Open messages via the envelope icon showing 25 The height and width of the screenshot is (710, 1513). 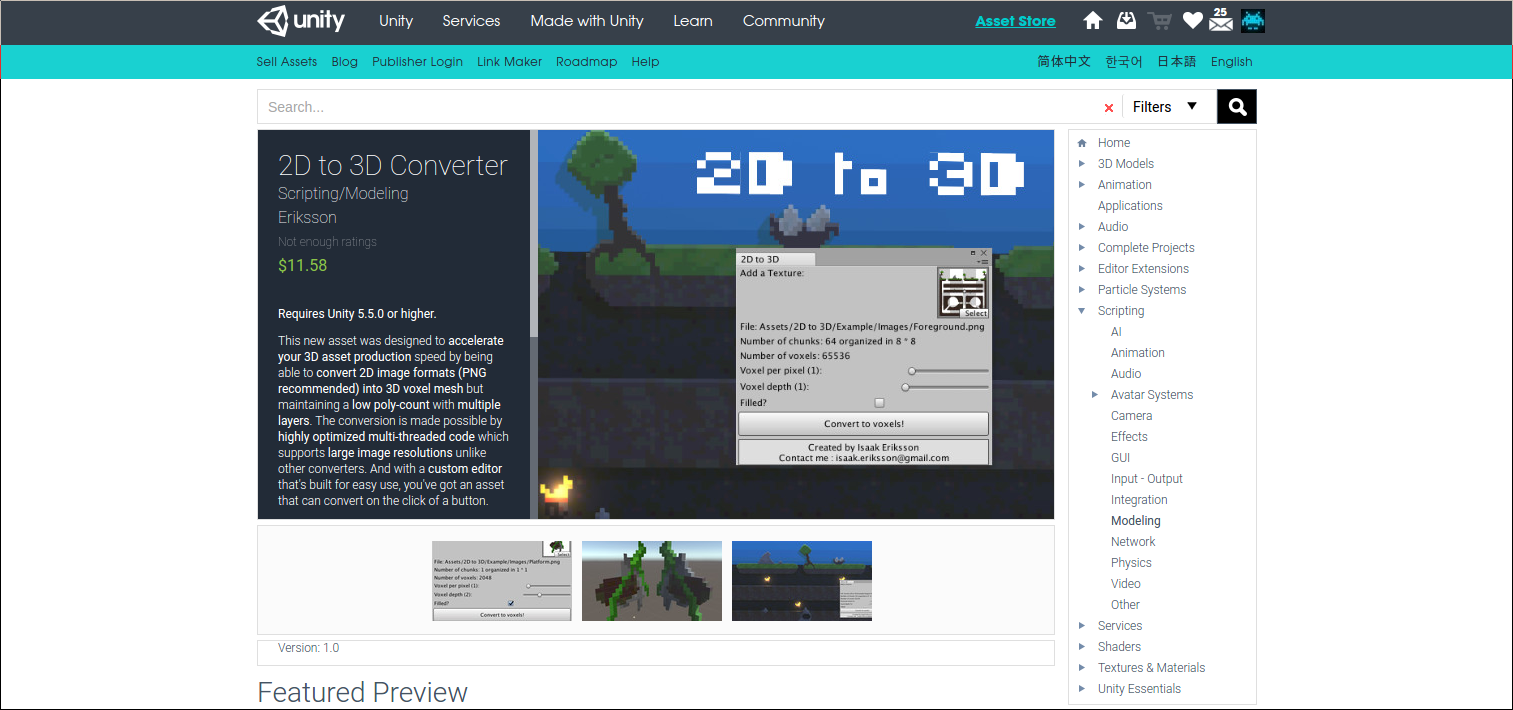click(x=1220, y=20)
